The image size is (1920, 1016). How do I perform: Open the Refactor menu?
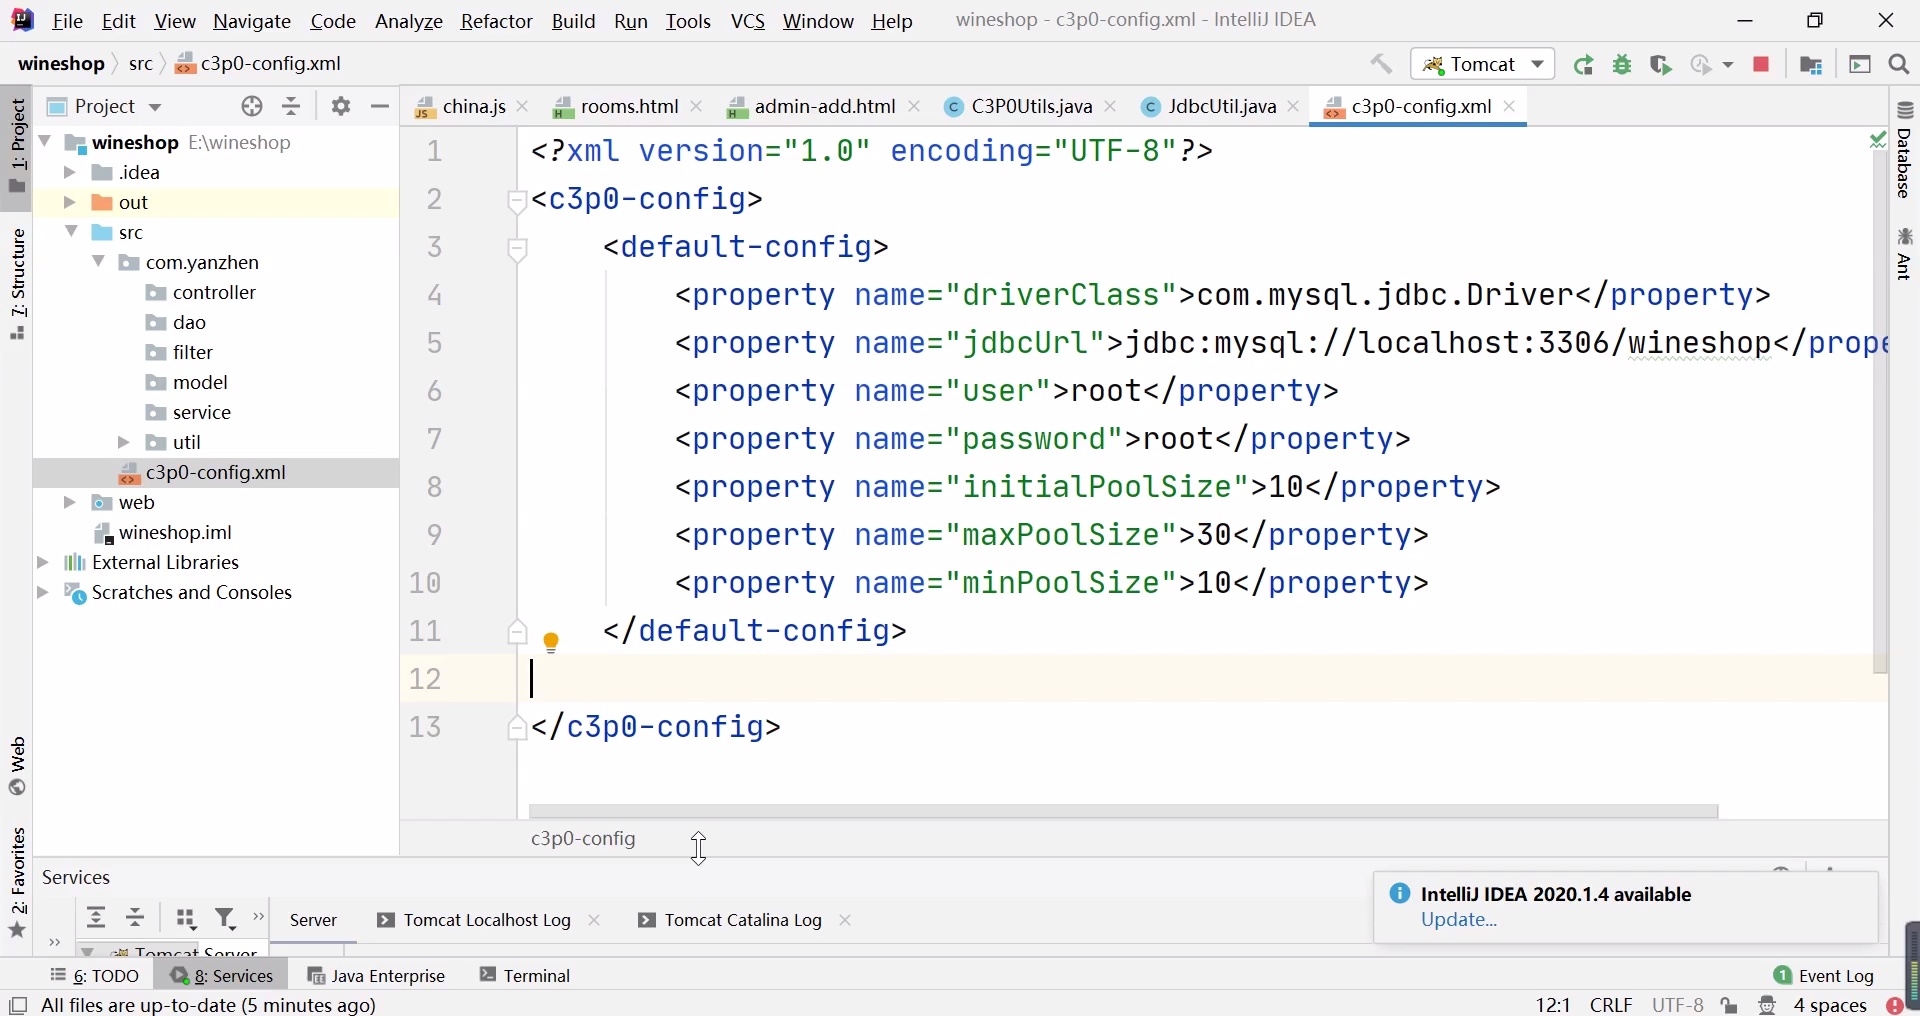click(497, 21)
